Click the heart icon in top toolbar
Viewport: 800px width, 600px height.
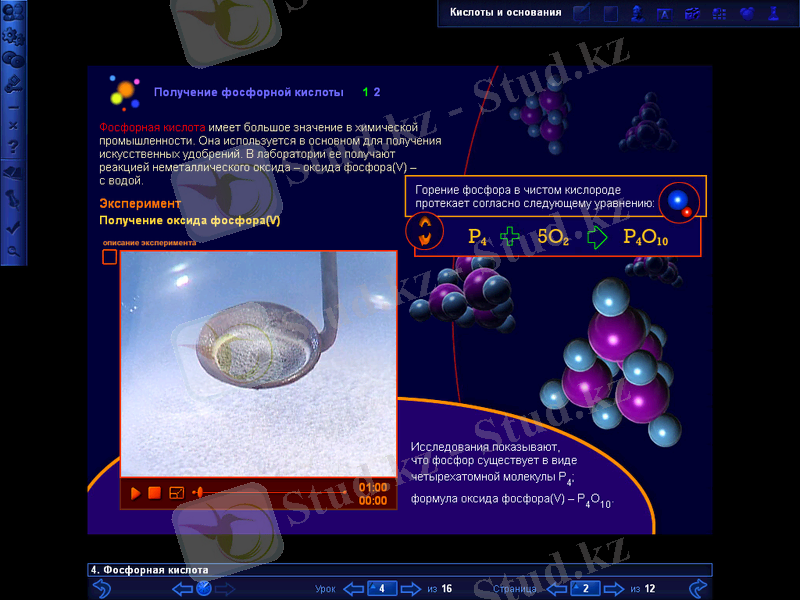pyautogui.click(x=746, y=14)
